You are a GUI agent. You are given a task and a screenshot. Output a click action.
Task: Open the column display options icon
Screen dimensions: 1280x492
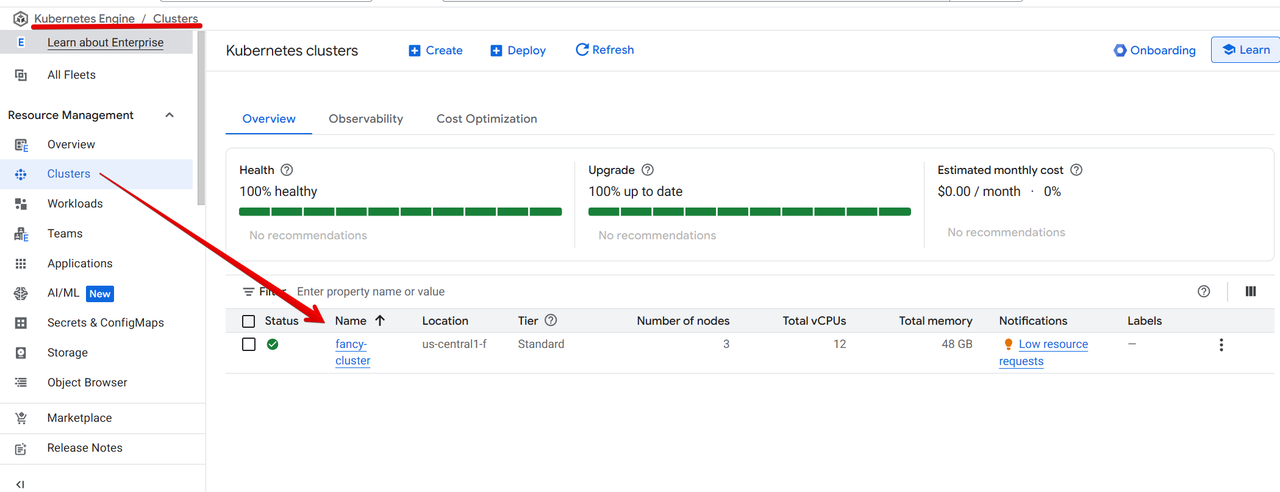(1250, 292)
